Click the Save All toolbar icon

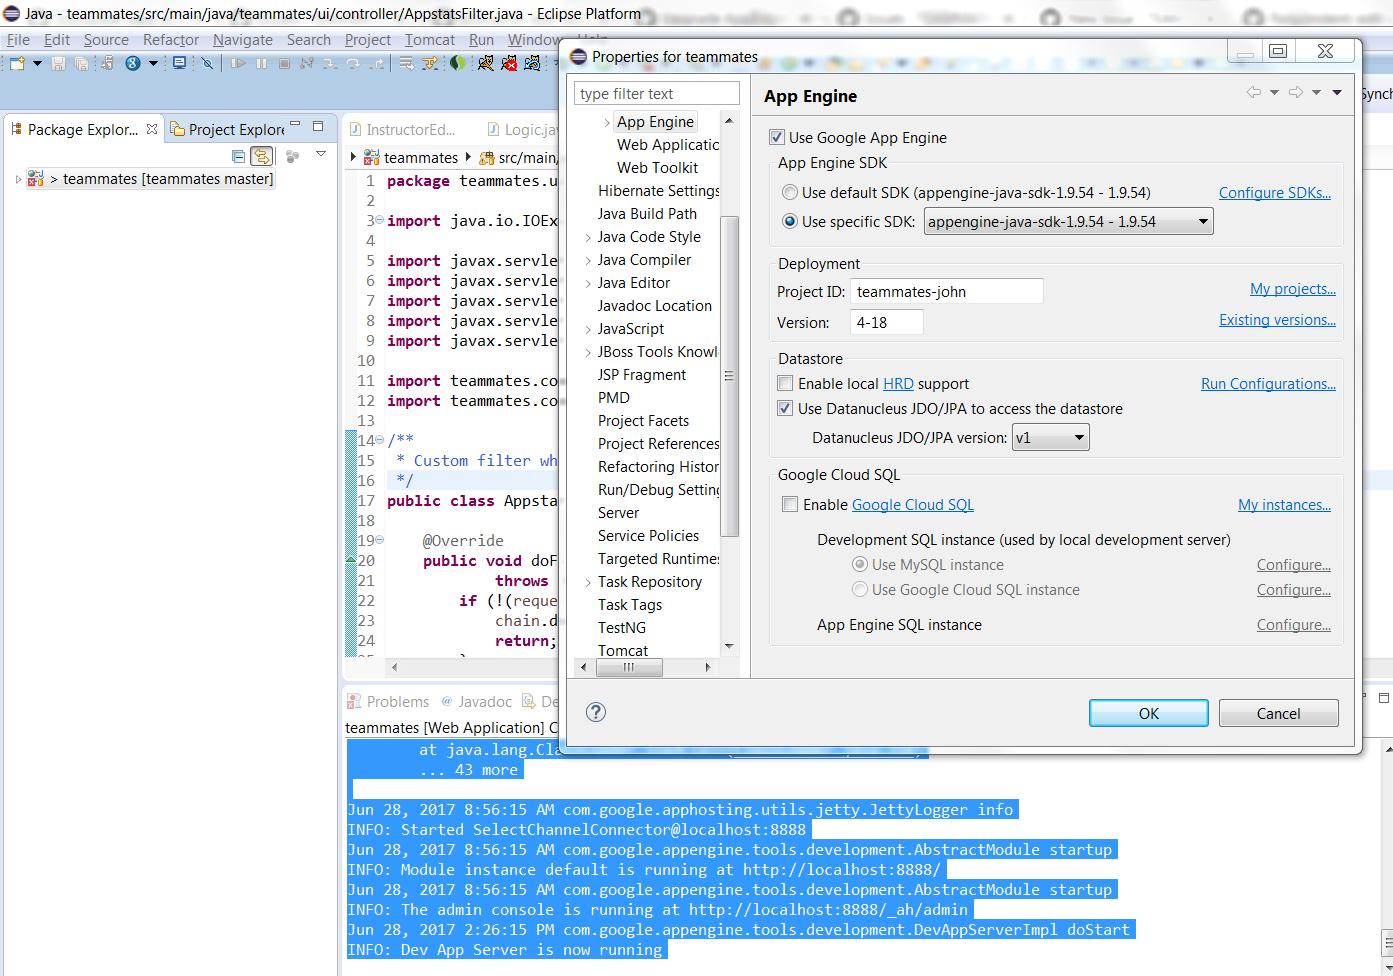coord(81,63)
